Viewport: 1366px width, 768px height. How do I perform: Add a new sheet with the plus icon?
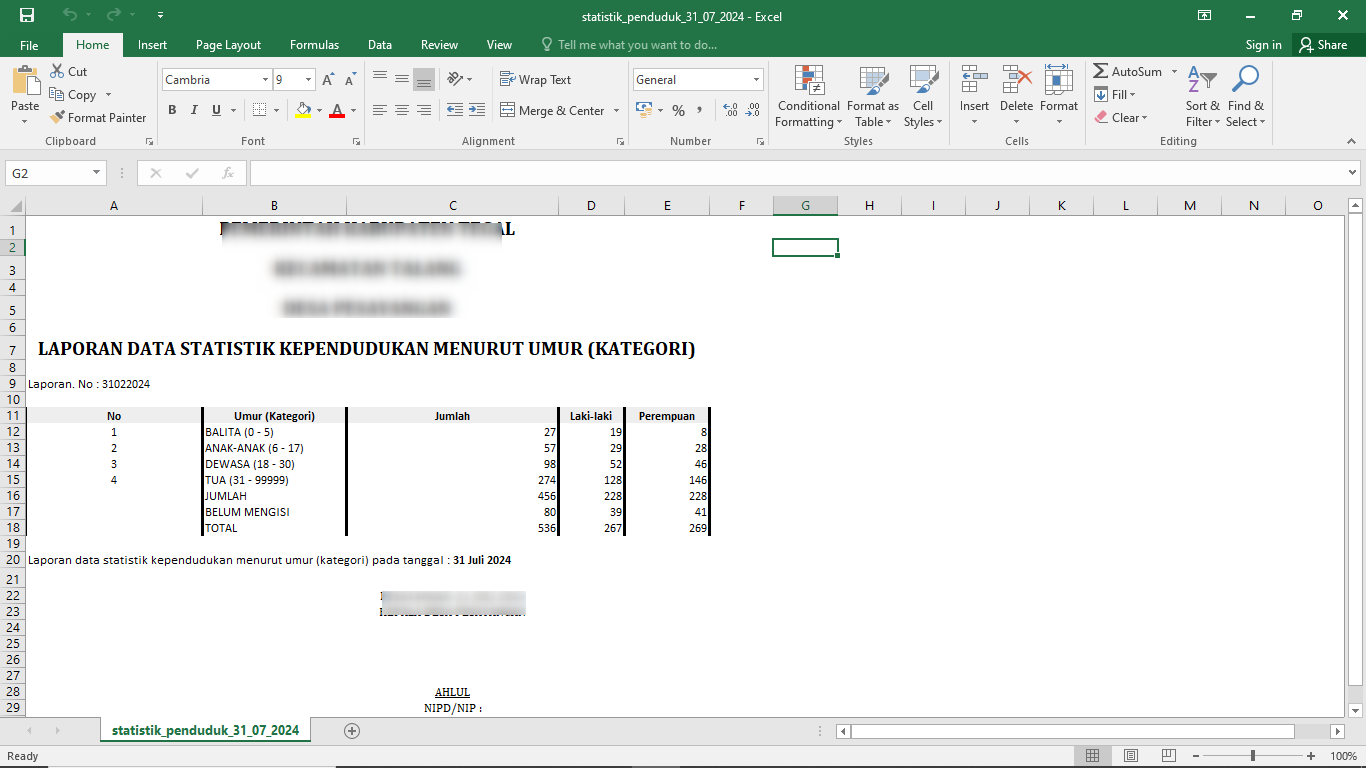tap(351, 731)
